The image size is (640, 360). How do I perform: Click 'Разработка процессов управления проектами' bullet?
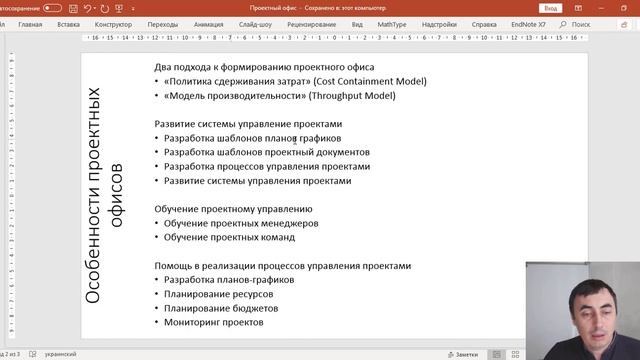pyautogui.click(x=267, y=167)
